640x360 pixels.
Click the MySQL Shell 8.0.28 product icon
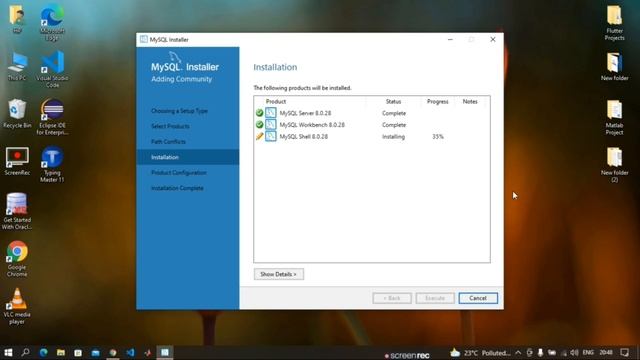pos(271,136)
